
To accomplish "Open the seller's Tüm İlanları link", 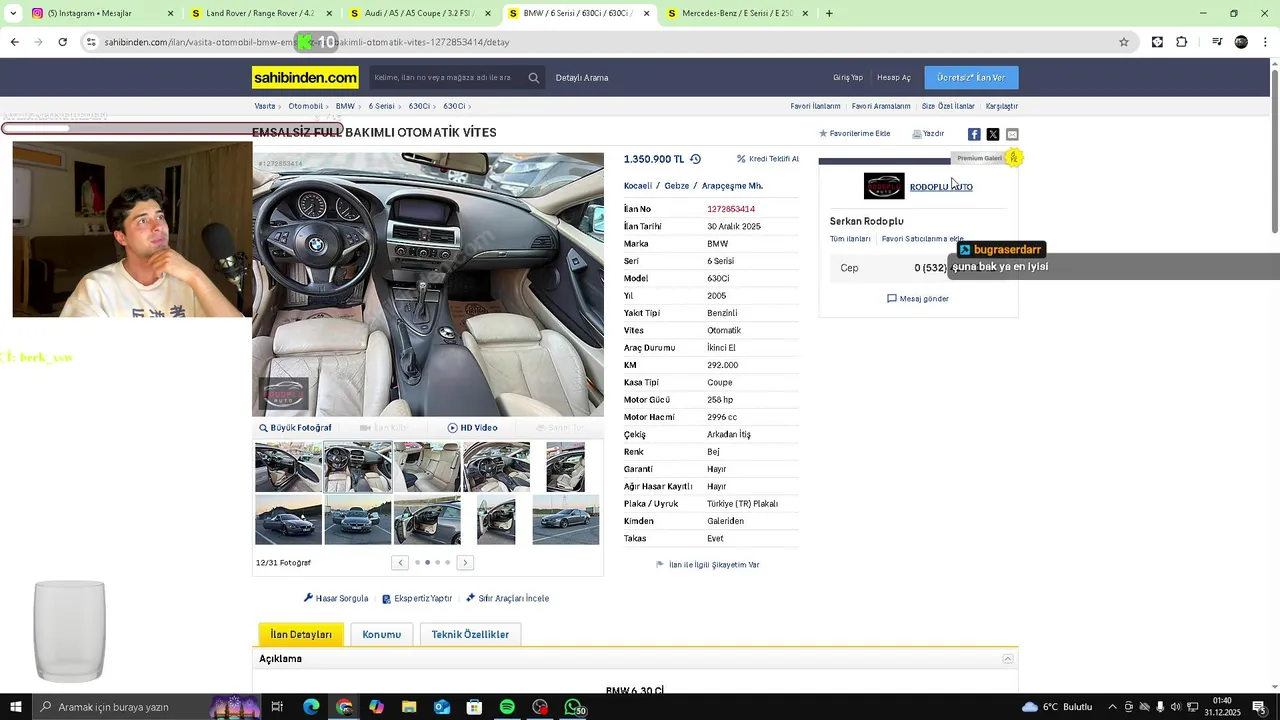I will (x=850, y=239).
